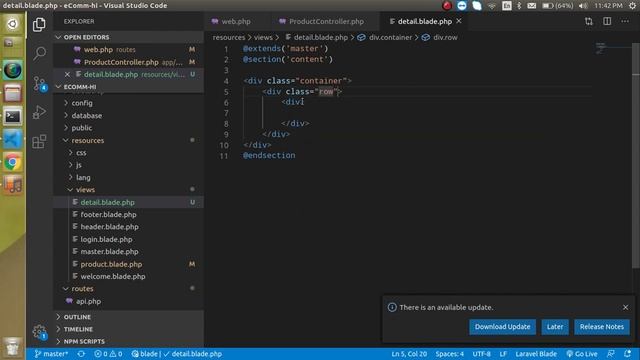Click the div.row breadcrumb

440,37
